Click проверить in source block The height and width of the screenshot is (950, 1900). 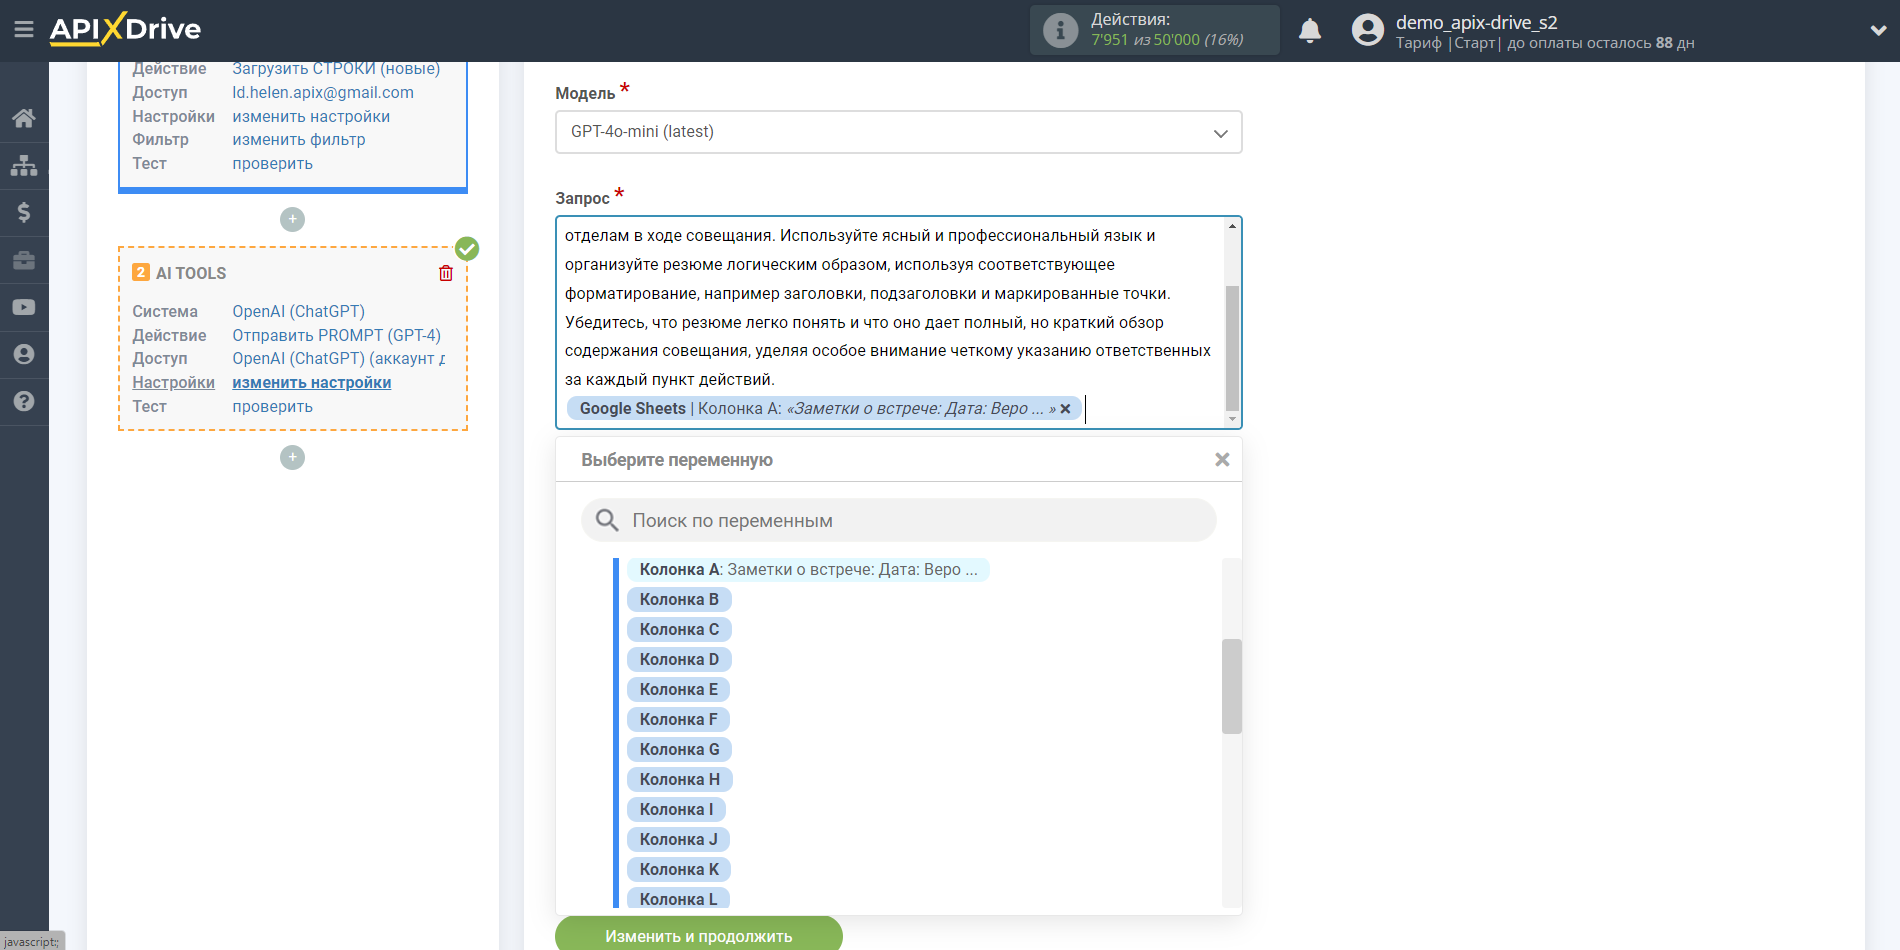pos(272,163)
